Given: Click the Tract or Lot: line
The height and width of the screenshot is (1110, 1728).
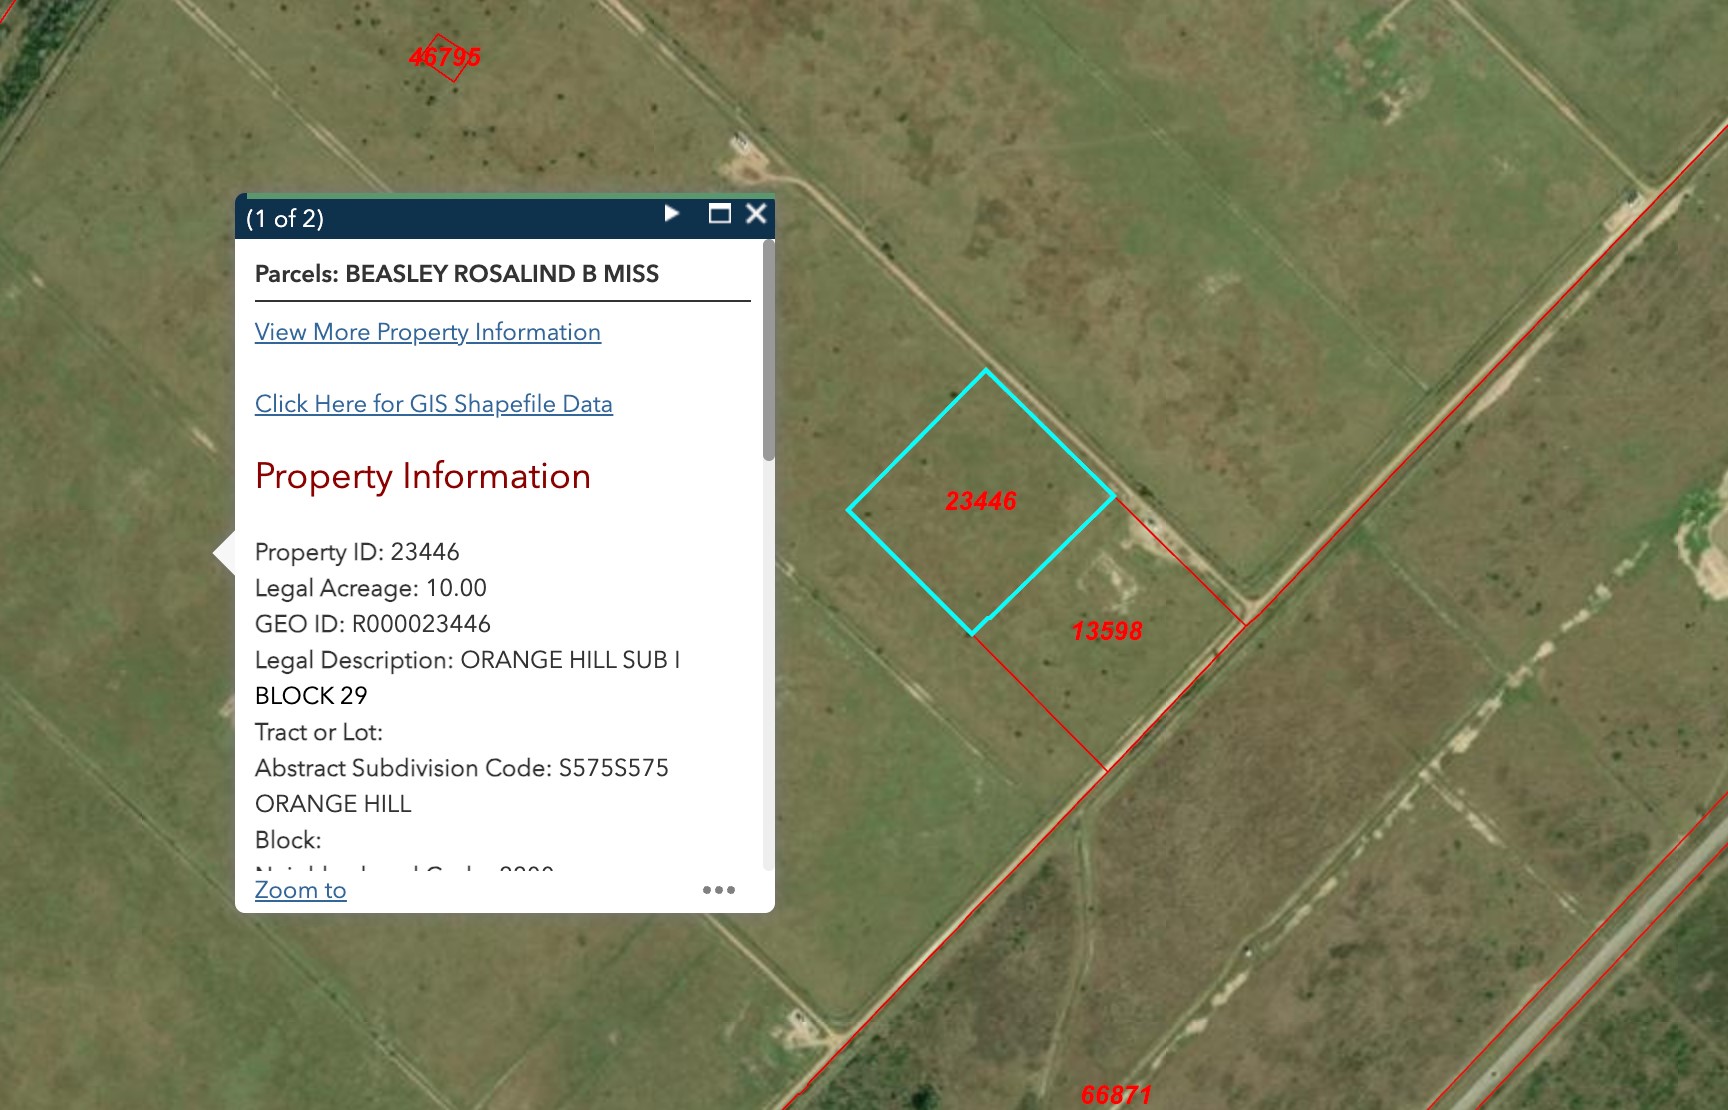Looking at the screenshot, I should [x=319, y=732].
